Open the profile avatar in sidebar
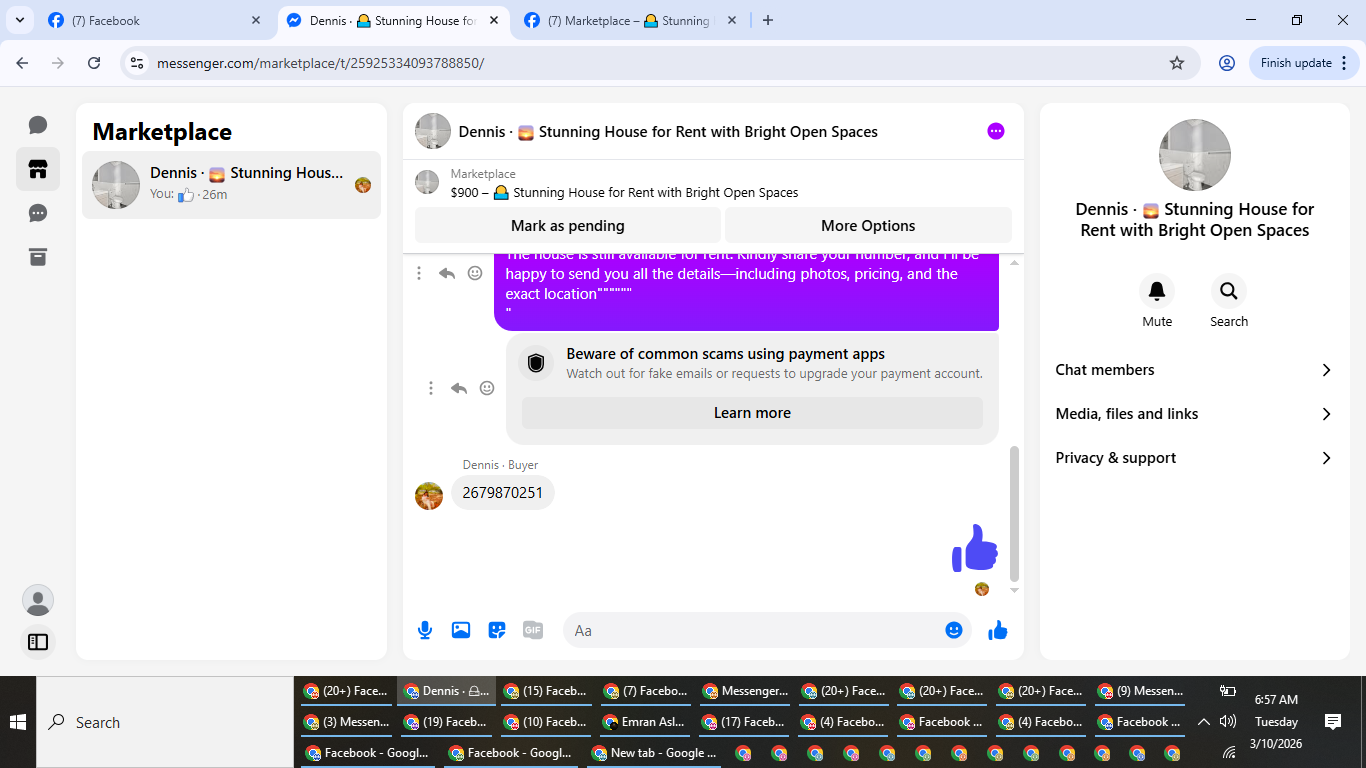Image resolution: width=1366 pixels, height=768 pixels. [x=38, y=601]
